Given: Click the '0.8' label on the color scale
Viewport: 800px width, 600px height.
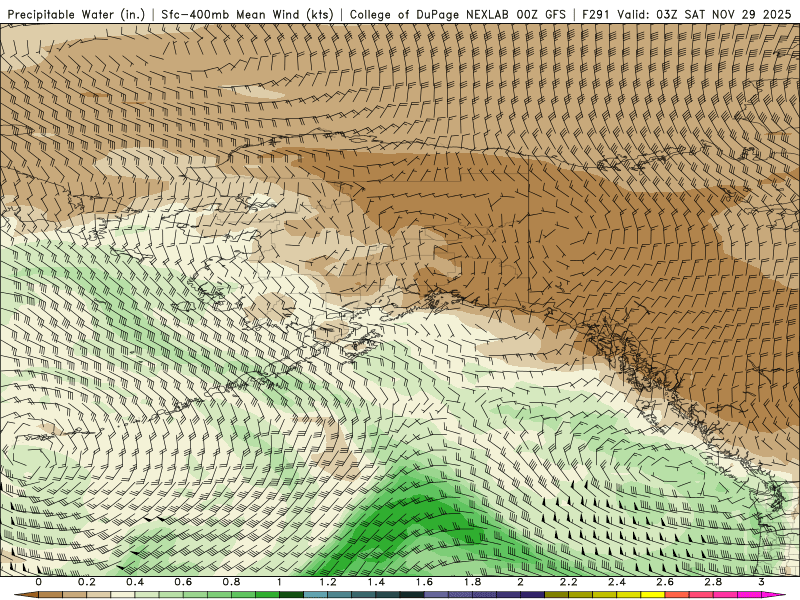Looking at the screenshot, I should tap(231, 582).
